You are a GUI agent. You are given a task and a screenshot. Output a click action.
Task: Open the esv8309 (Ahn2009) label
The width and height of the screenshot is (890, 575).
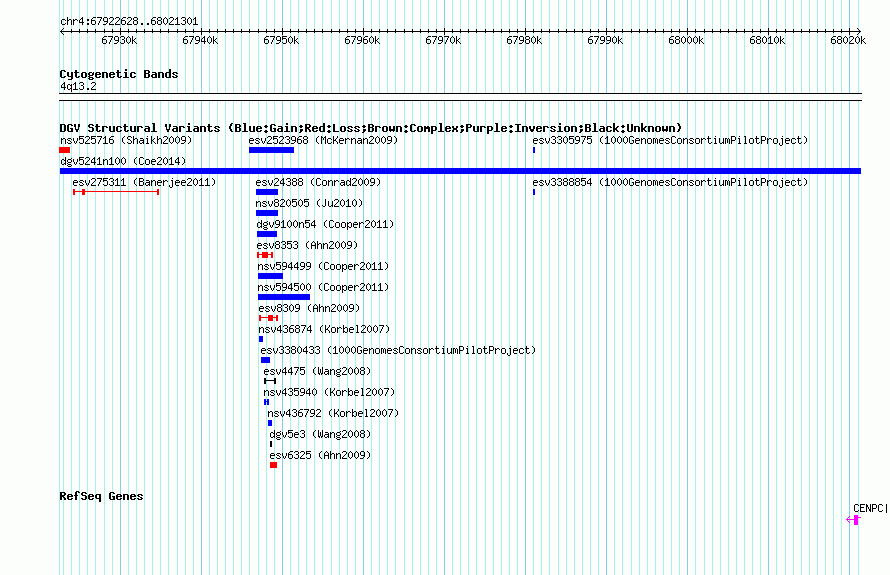click(x=309, y=308)
